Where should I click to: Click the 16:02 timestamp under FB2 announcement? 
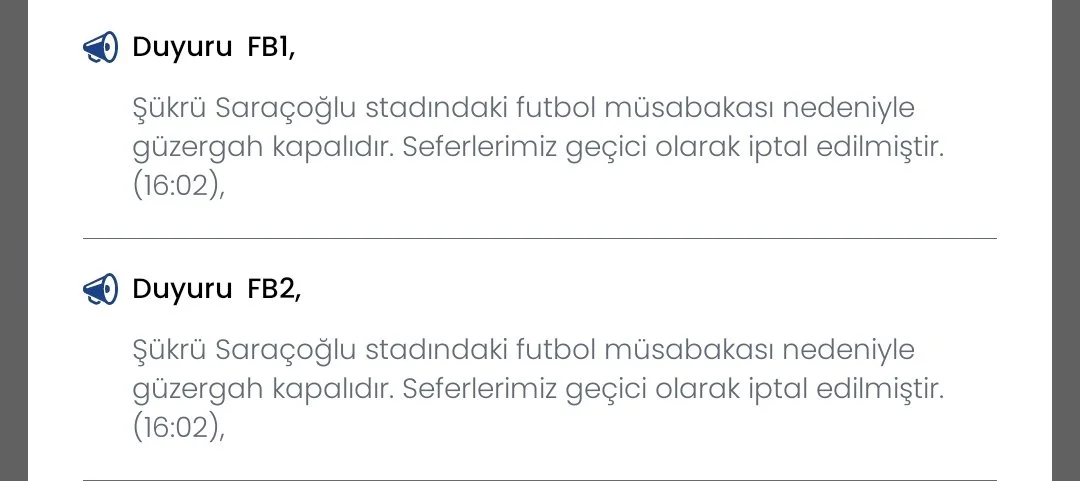(x=175, y=429)
